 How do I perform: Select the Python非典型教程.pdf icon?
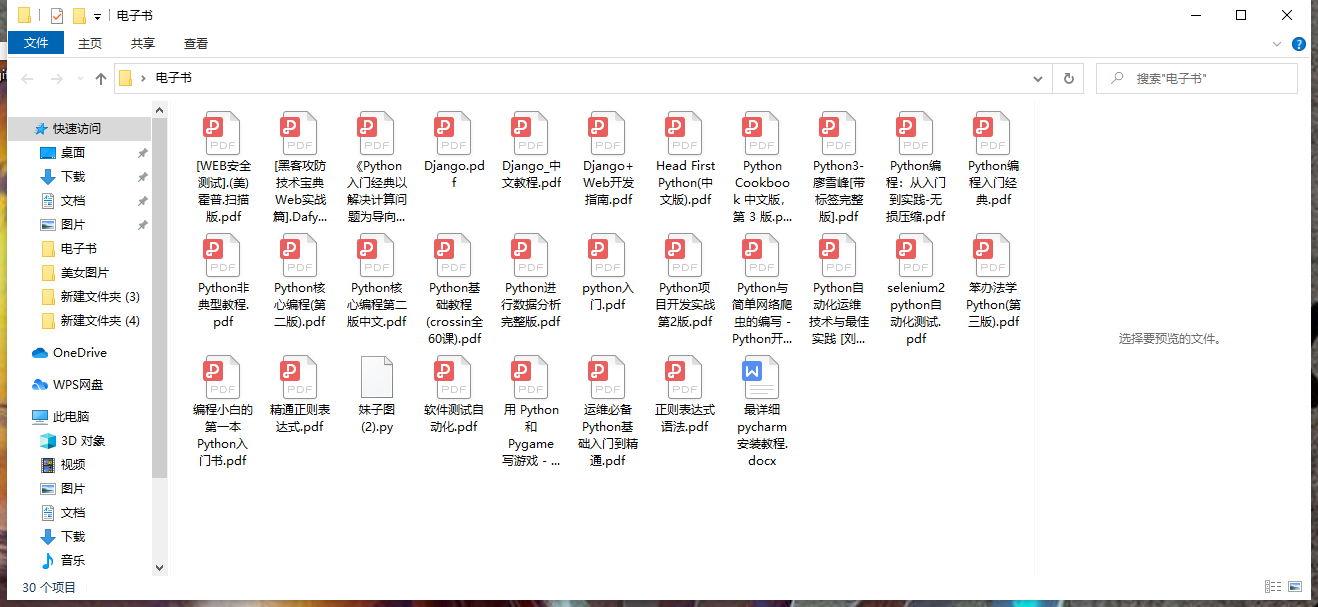tap(223, 255)
